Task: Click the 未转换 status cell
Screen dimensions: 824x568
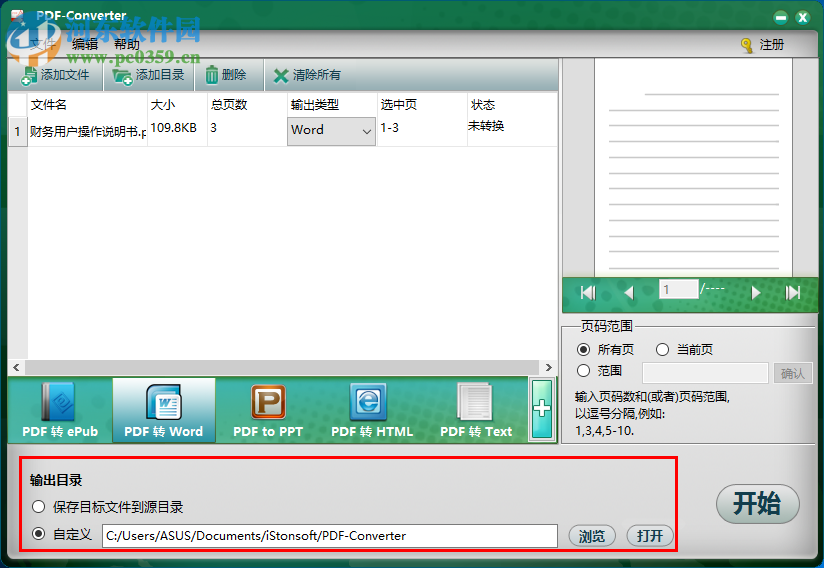Action: [x=512, y=131]
